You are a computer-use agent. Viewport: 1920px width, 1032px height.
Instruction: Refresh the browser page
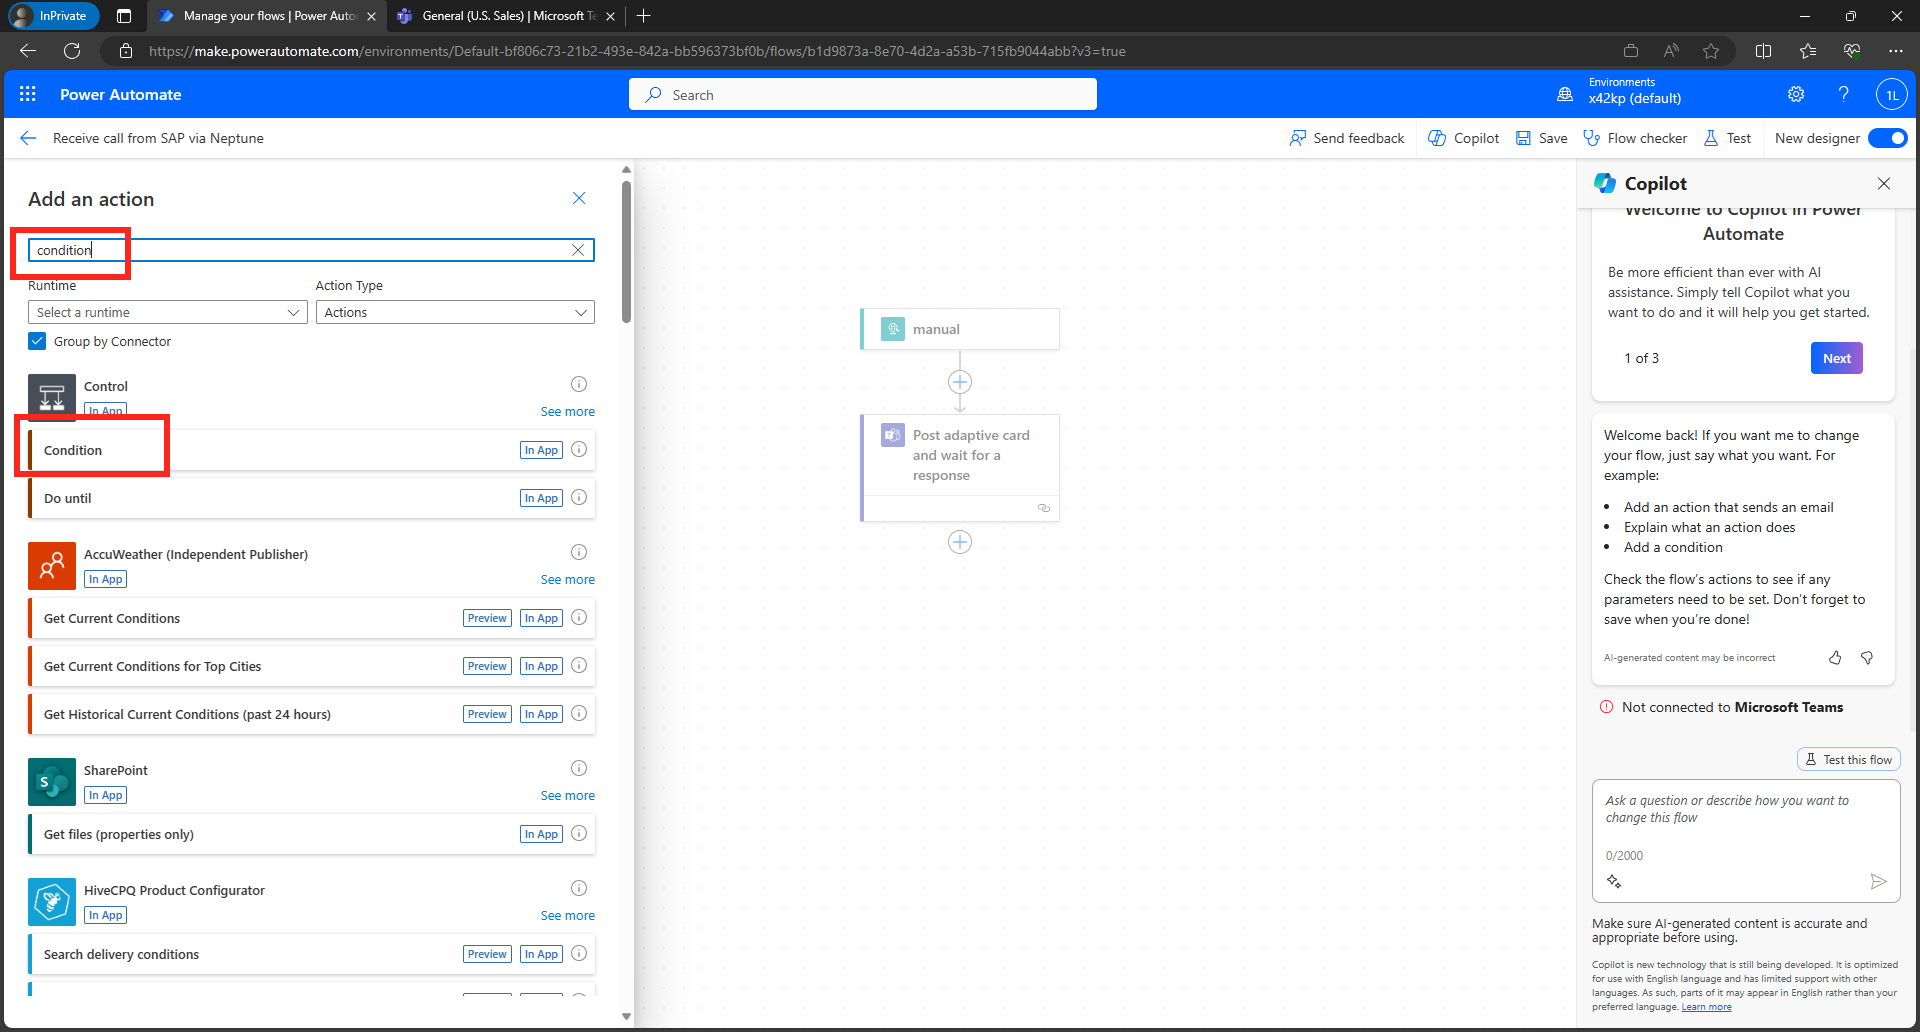72,51
